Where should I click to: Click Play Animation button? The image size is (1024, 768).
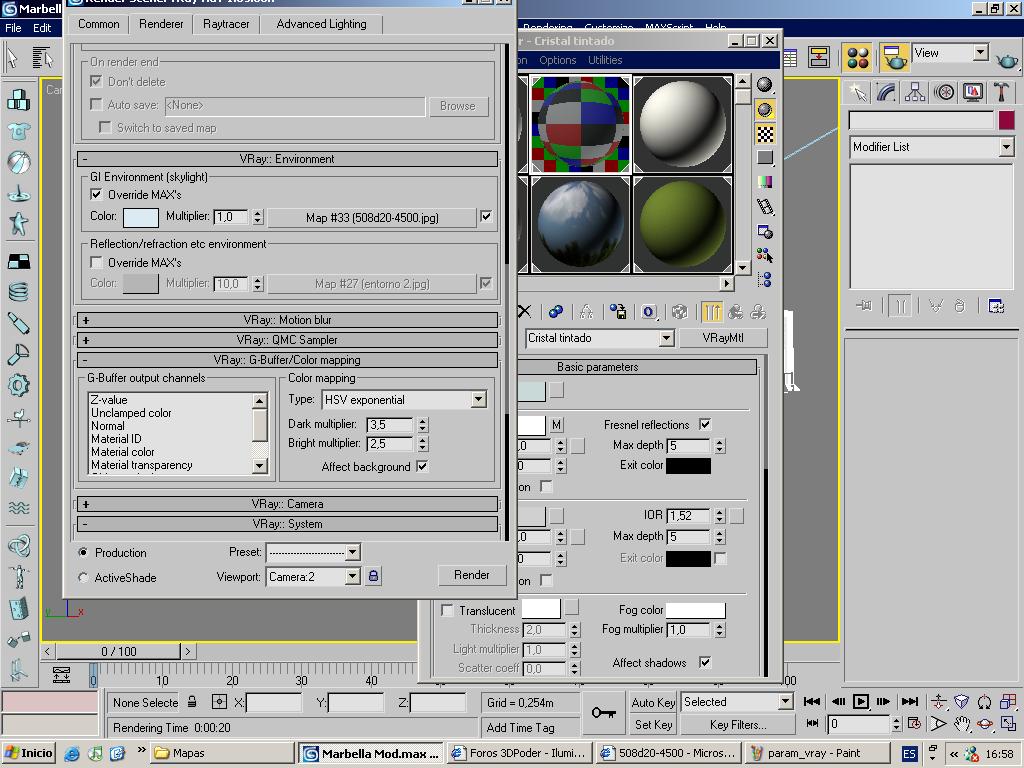click(861, 701)
